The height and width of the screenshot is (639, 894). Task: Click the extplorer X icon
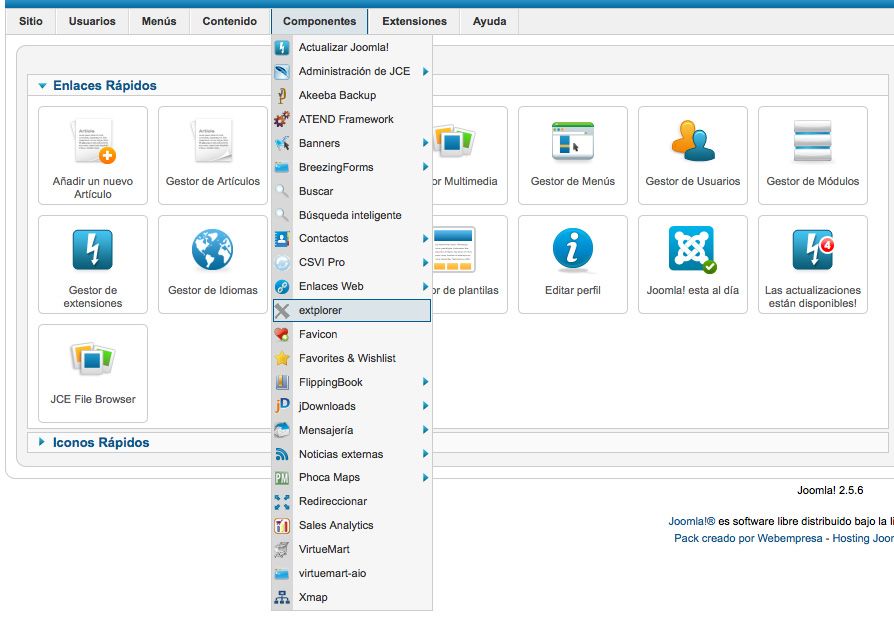(x=282, y=310)
